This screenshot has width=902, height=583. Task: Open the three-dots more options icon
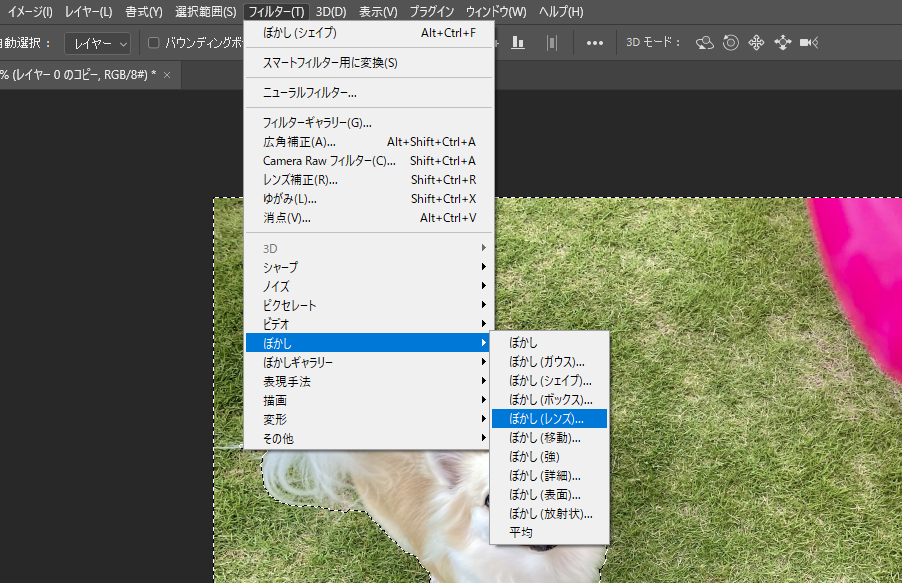595,43
